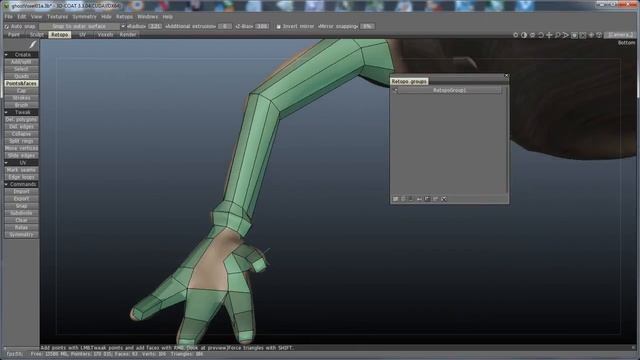This screenshot has height=360, width=640.
Task: Click the Split rings button
Action: [x=21, y=141]
